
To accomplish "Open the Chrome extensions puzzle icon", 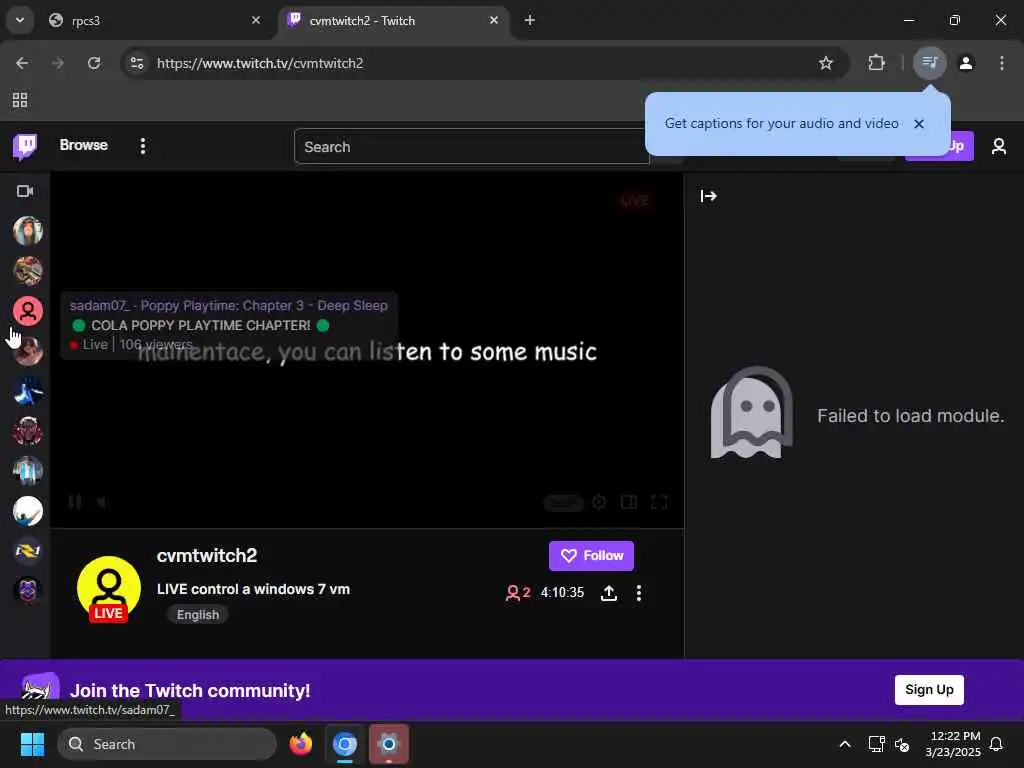I will [876, 63].
